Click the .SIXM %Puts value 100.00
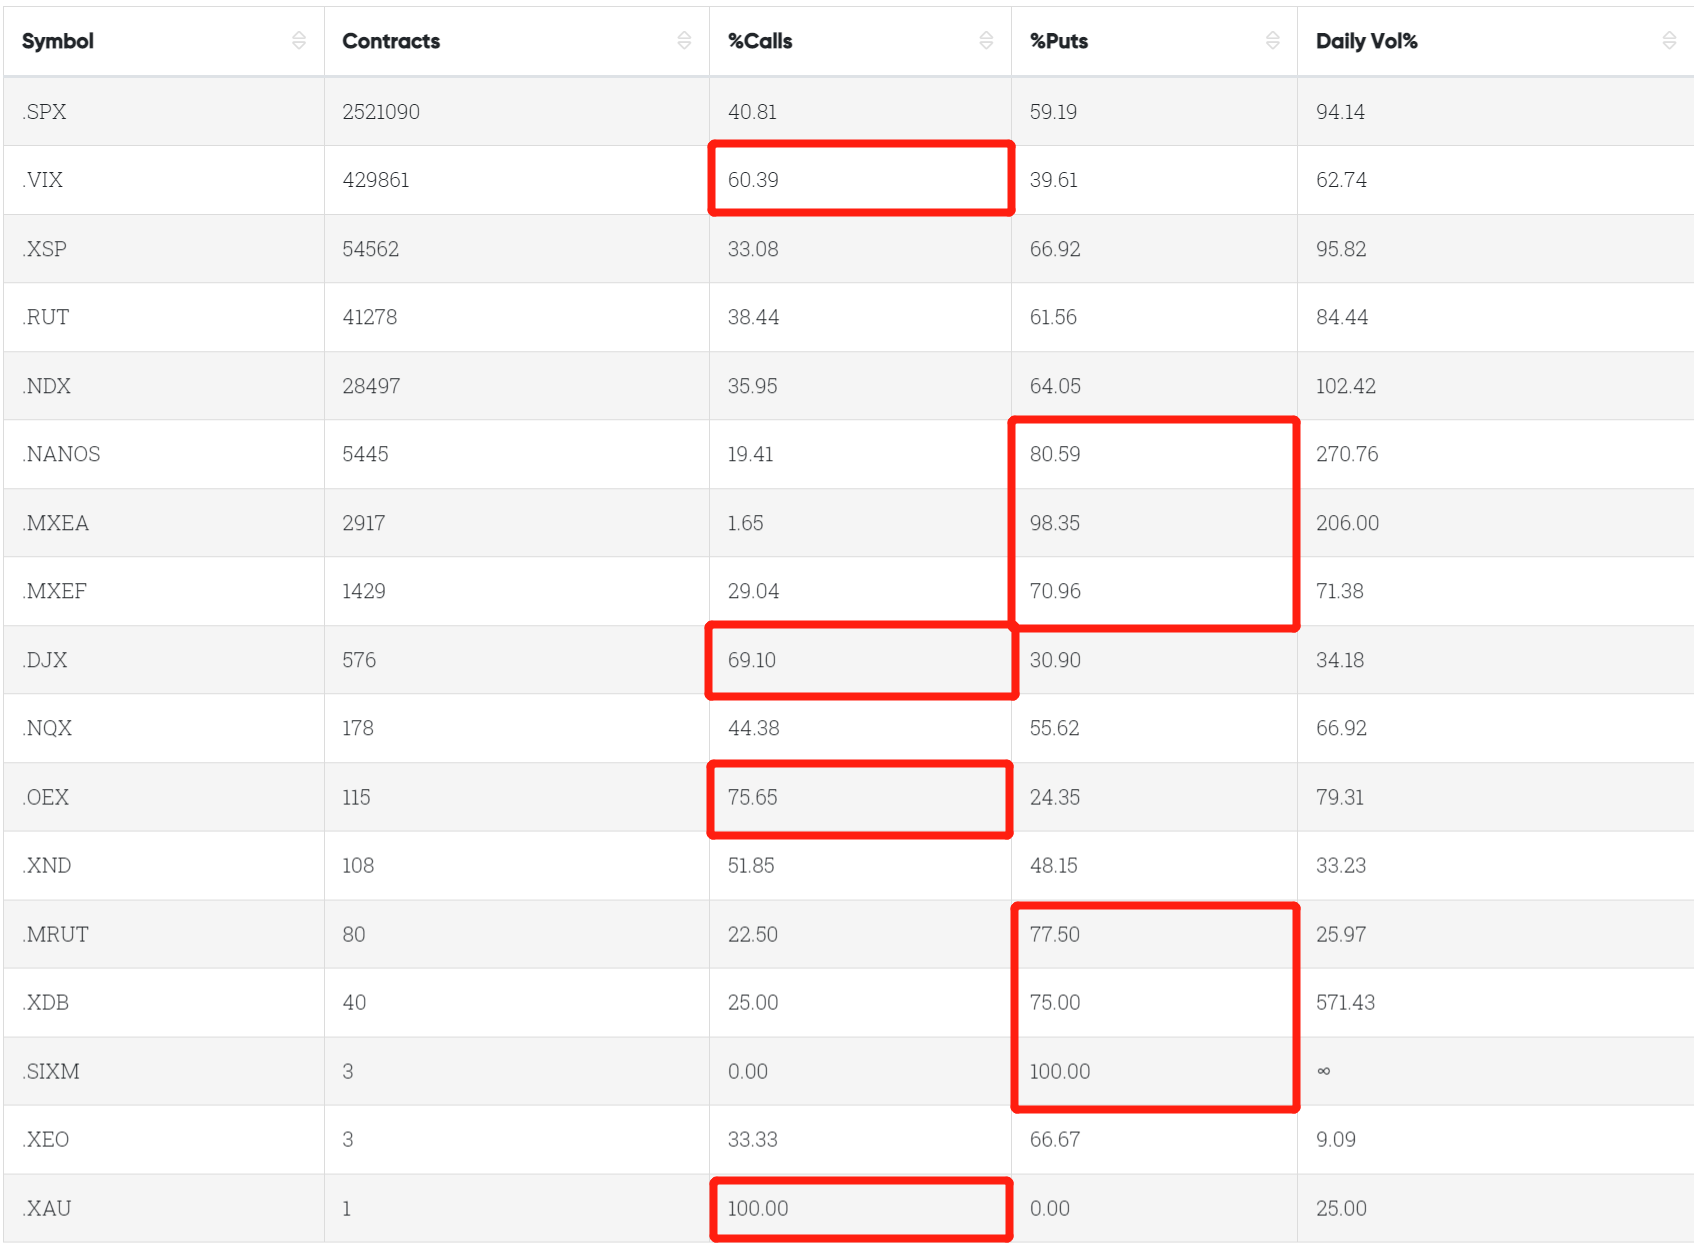The height and width of the screenshot is (1243, 1694). 1060,1071
